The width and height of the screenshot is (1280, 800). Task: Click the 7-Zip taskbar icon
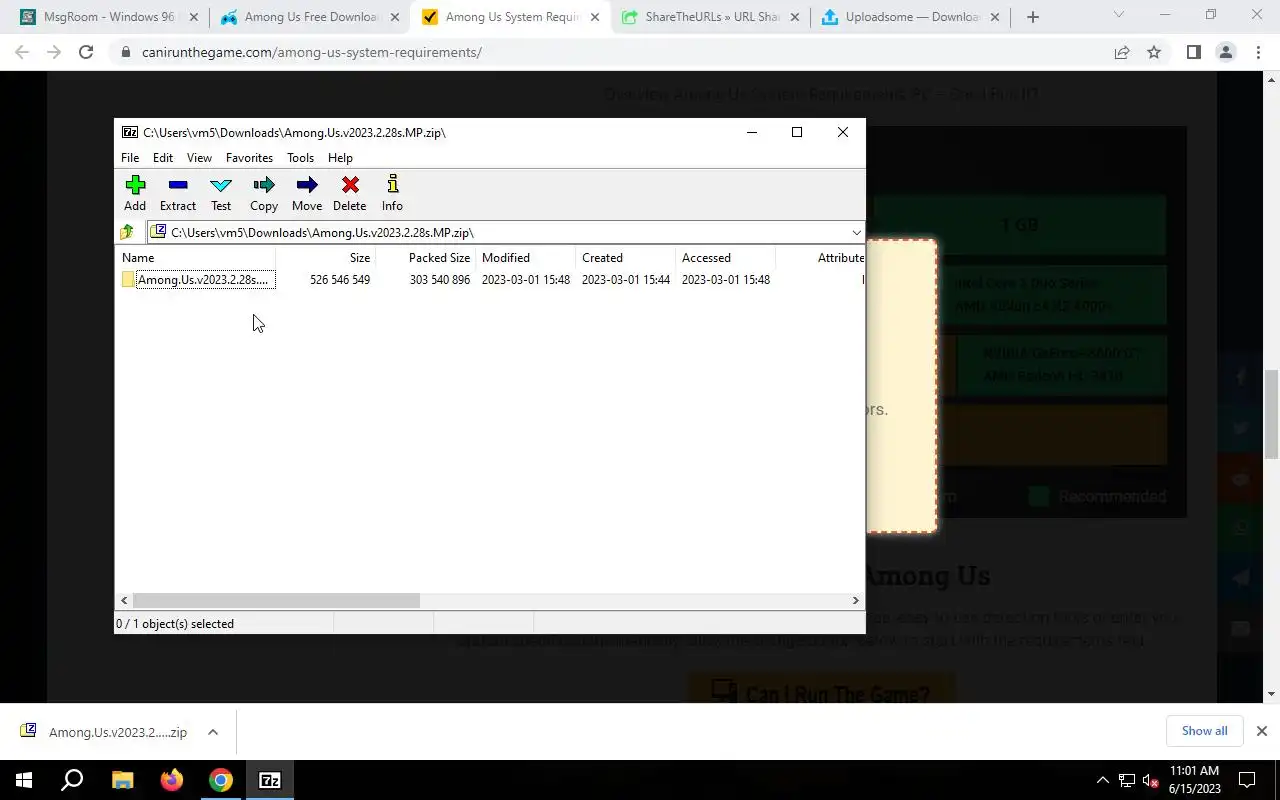tap(270, 780)
